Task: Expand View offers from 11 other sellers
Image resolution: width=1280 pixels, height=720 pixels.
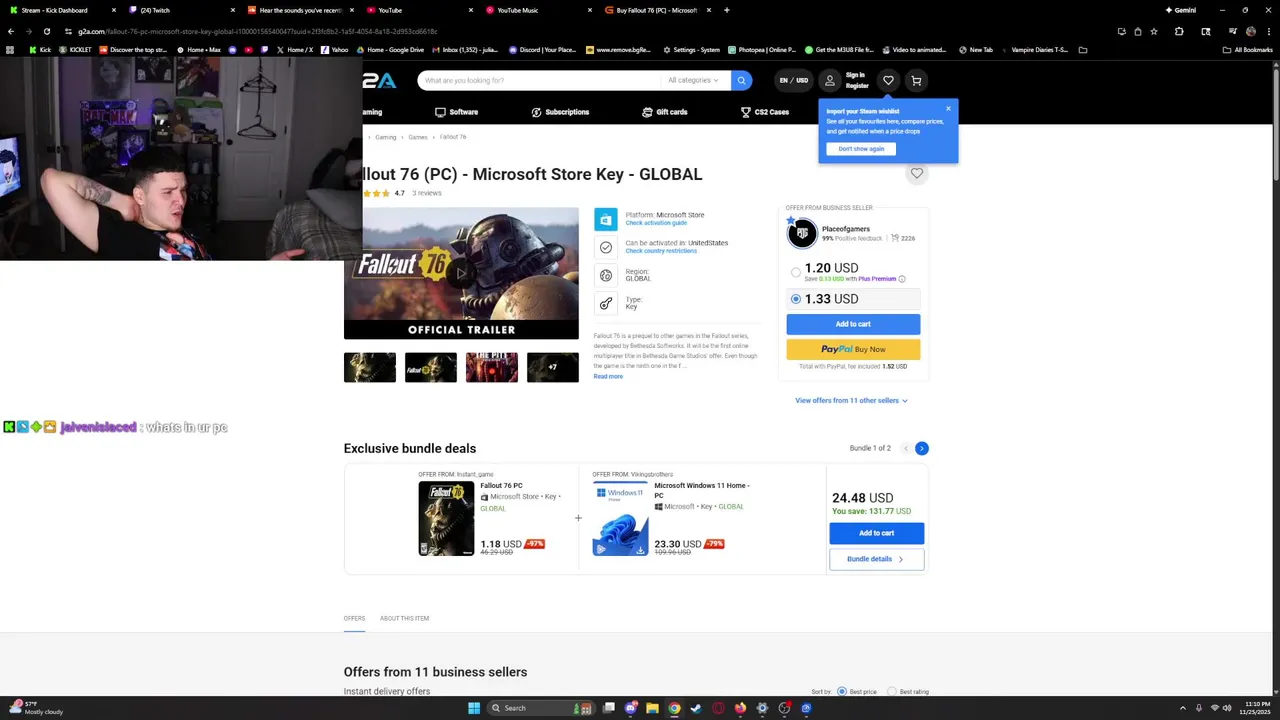Action: [x=851, y=400]
